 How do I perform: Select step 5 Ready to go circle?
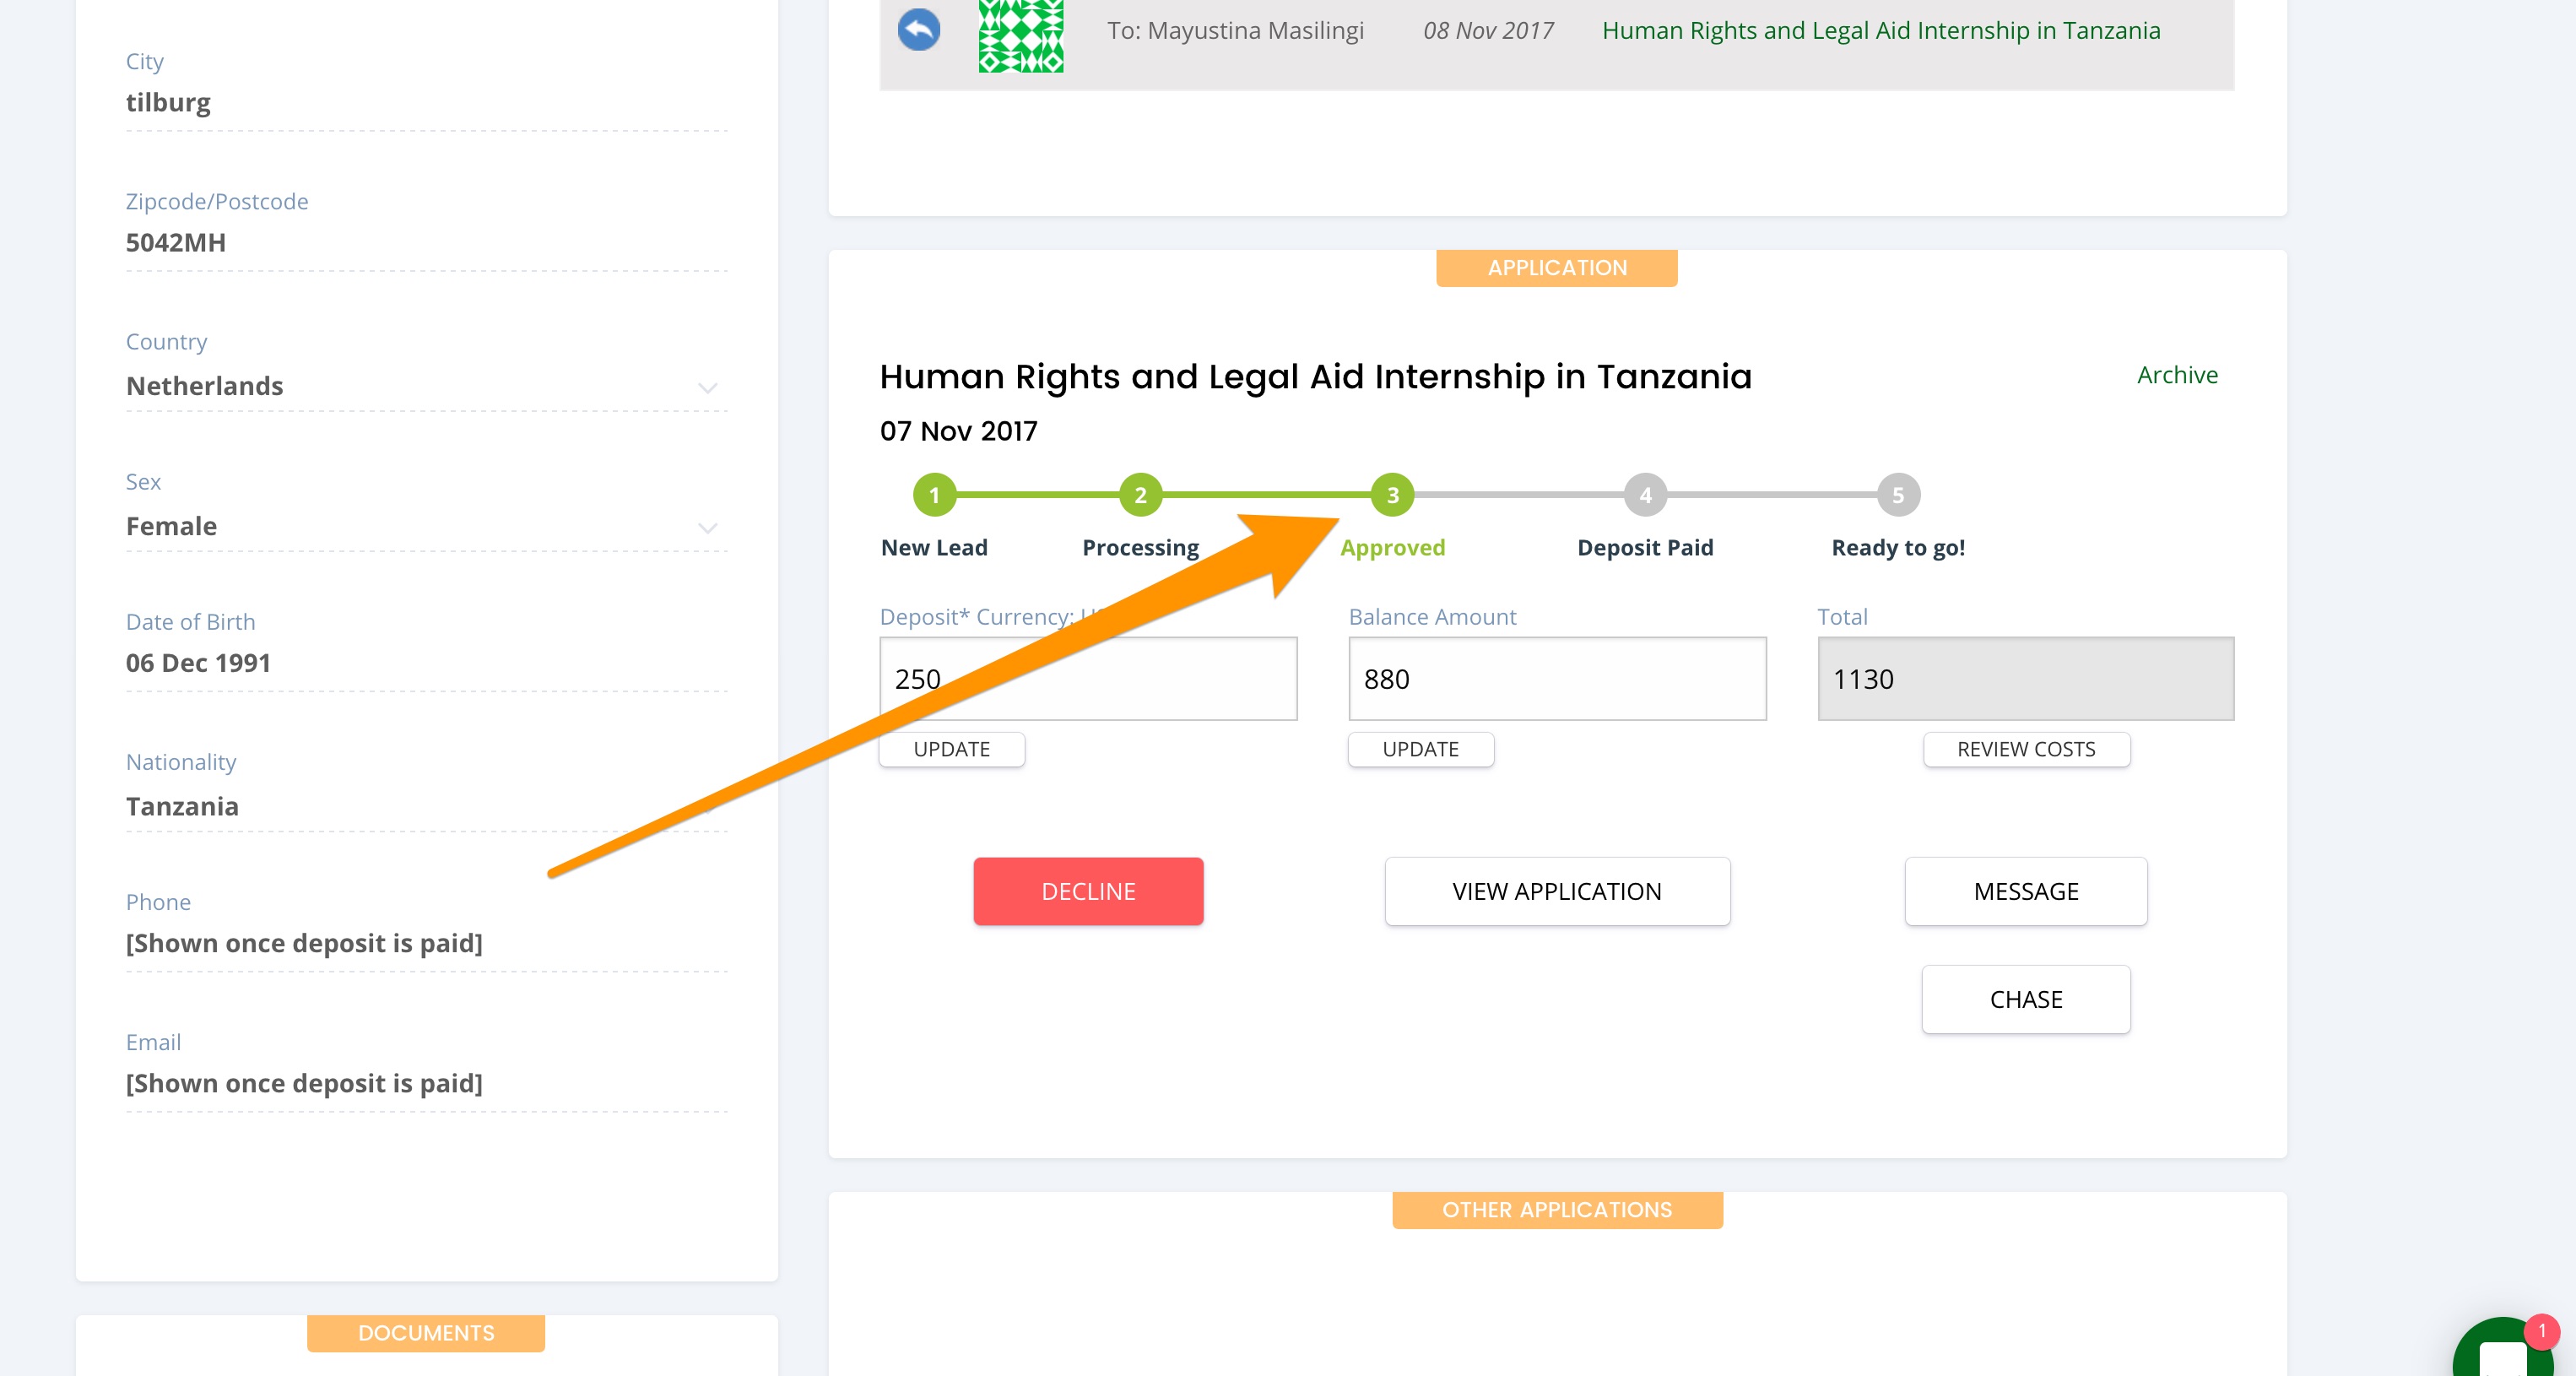coord(1898,495)
